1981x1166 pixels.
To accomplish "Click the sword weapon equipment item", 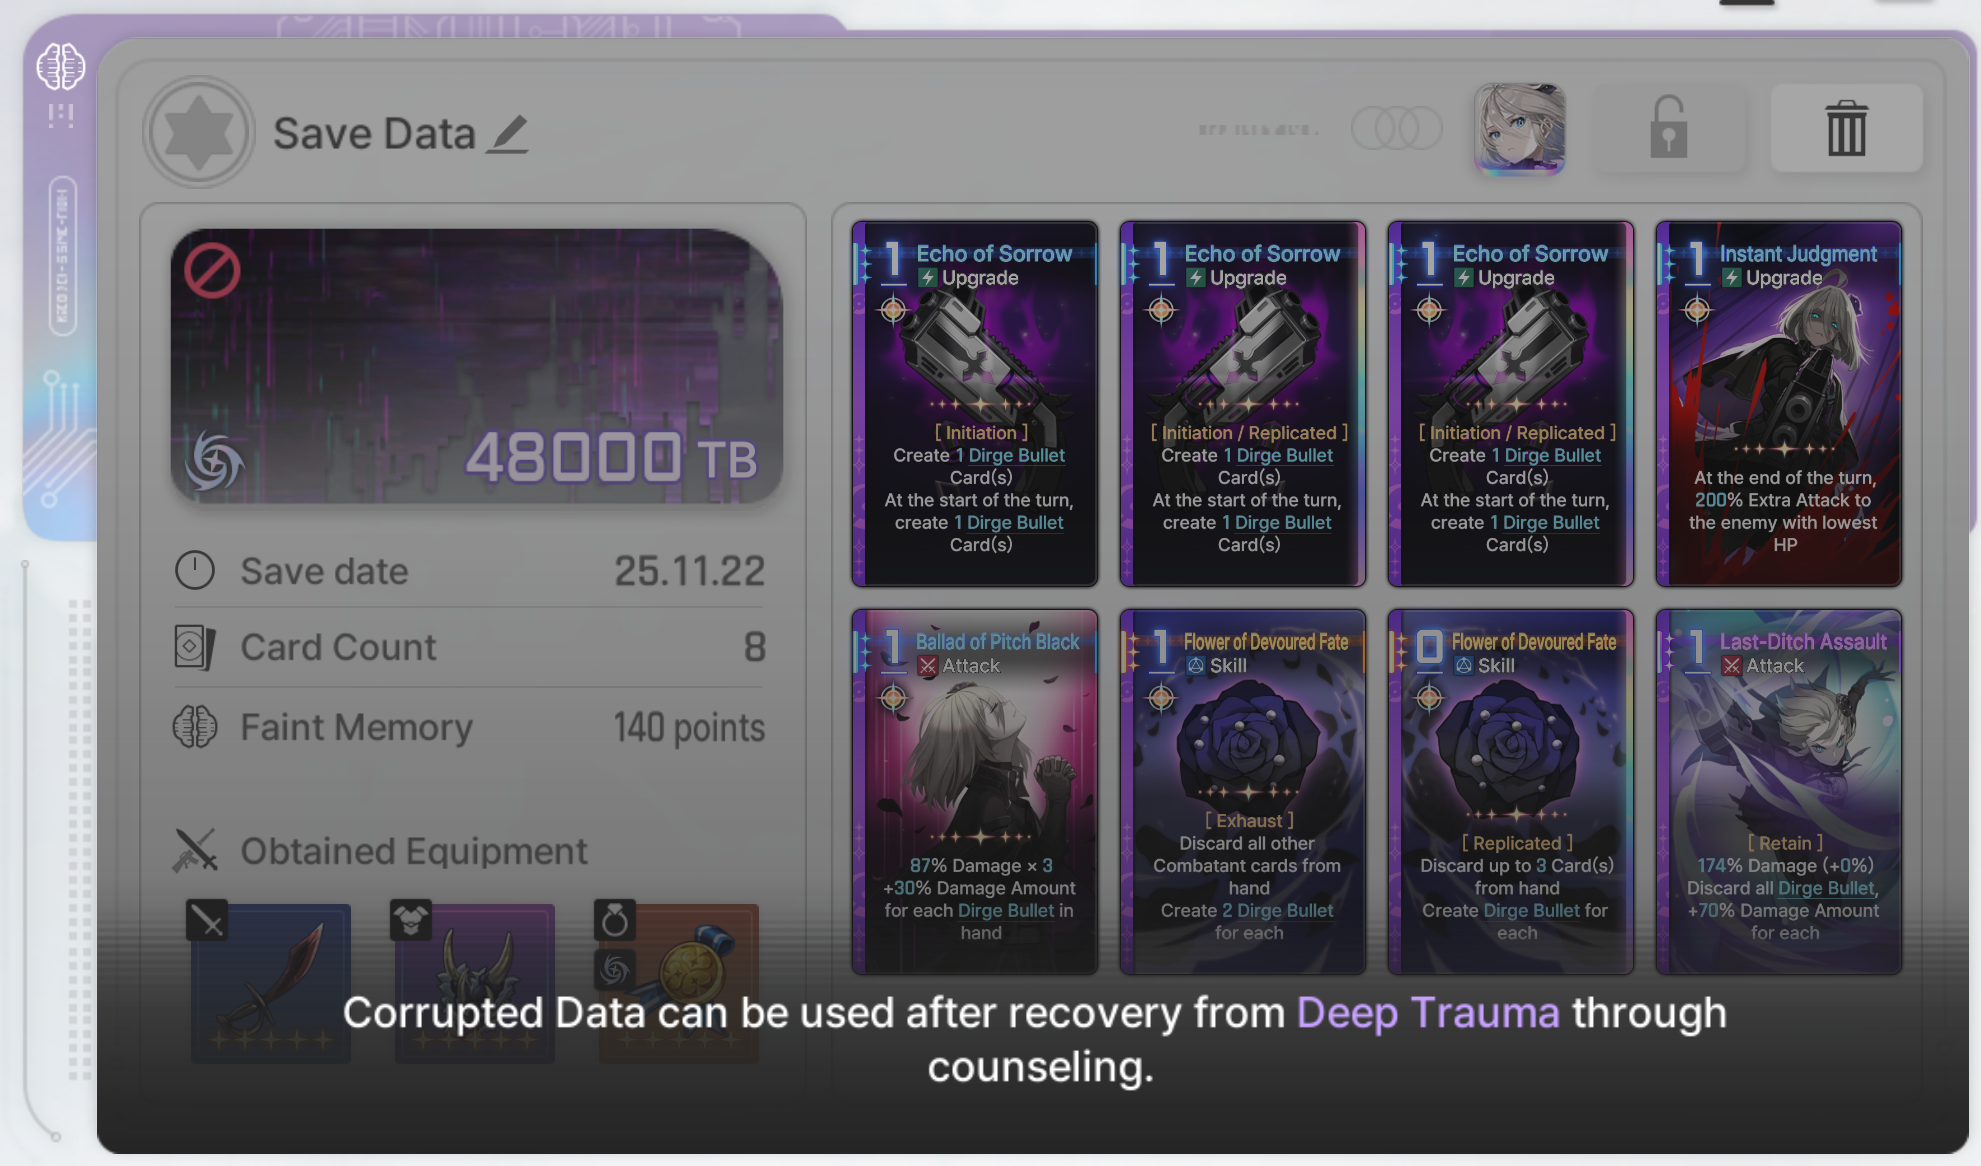I will 270,982.
